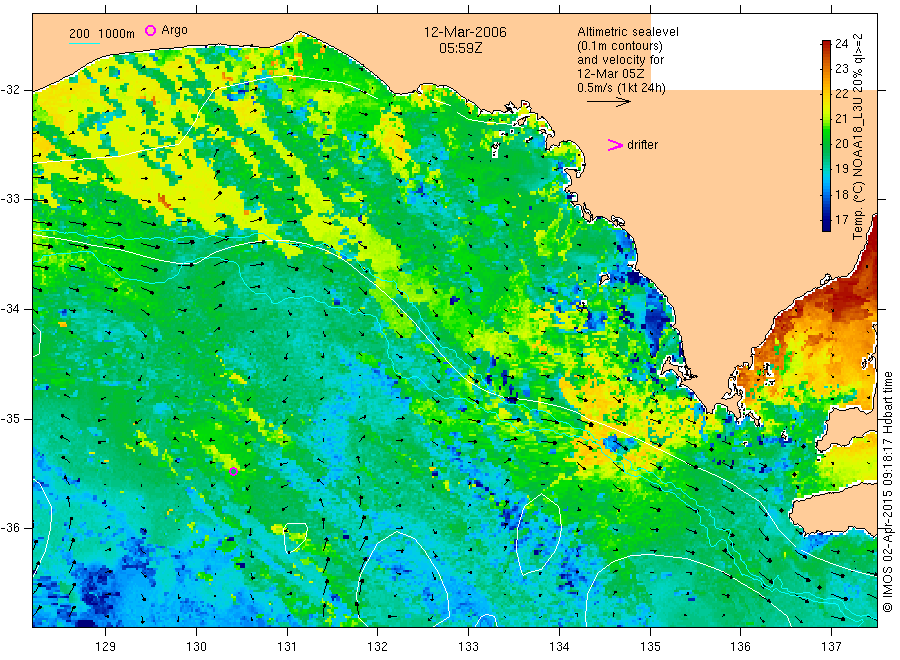Click the longitude label 137
This screenshot has height=660, width=900.
point(831,647)
